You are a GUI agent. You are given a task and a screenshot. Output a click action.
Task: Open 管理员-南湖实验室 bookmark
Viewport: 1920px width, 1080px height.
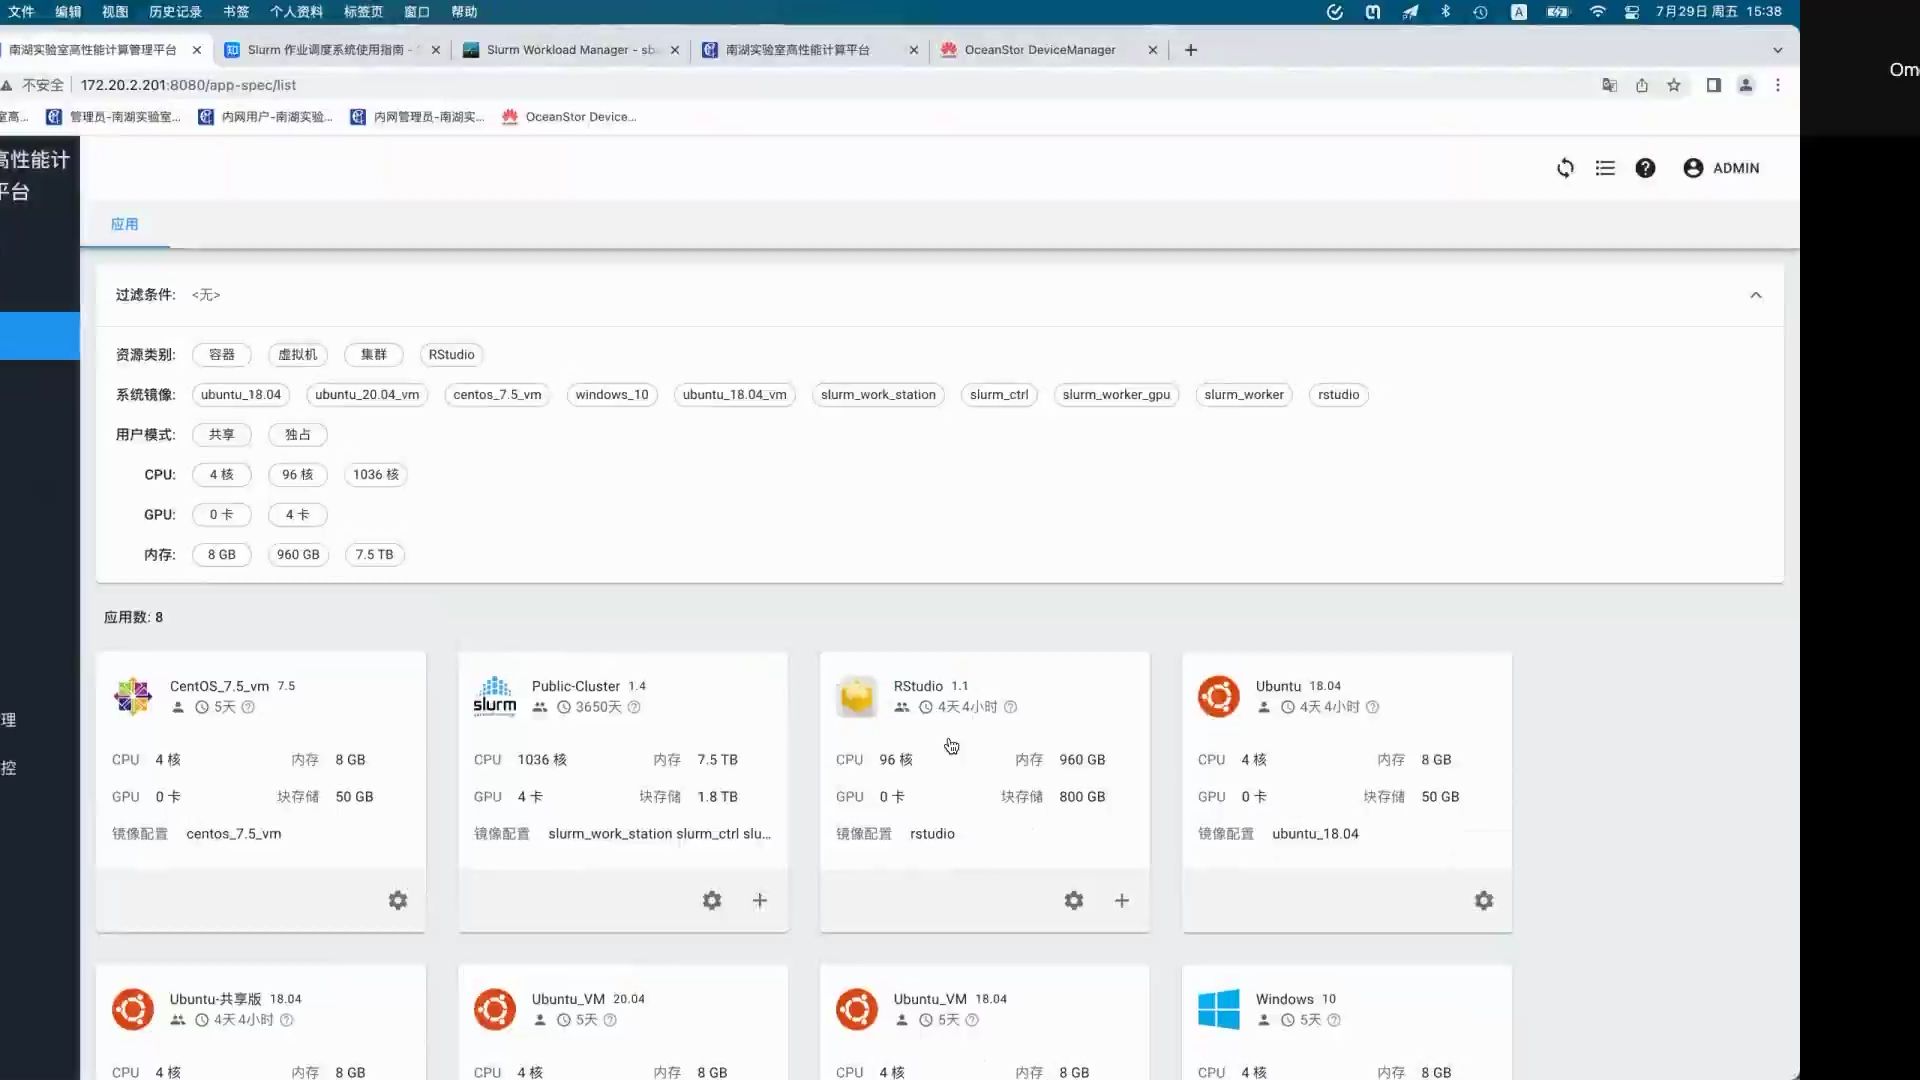click(x=114, y=117)
